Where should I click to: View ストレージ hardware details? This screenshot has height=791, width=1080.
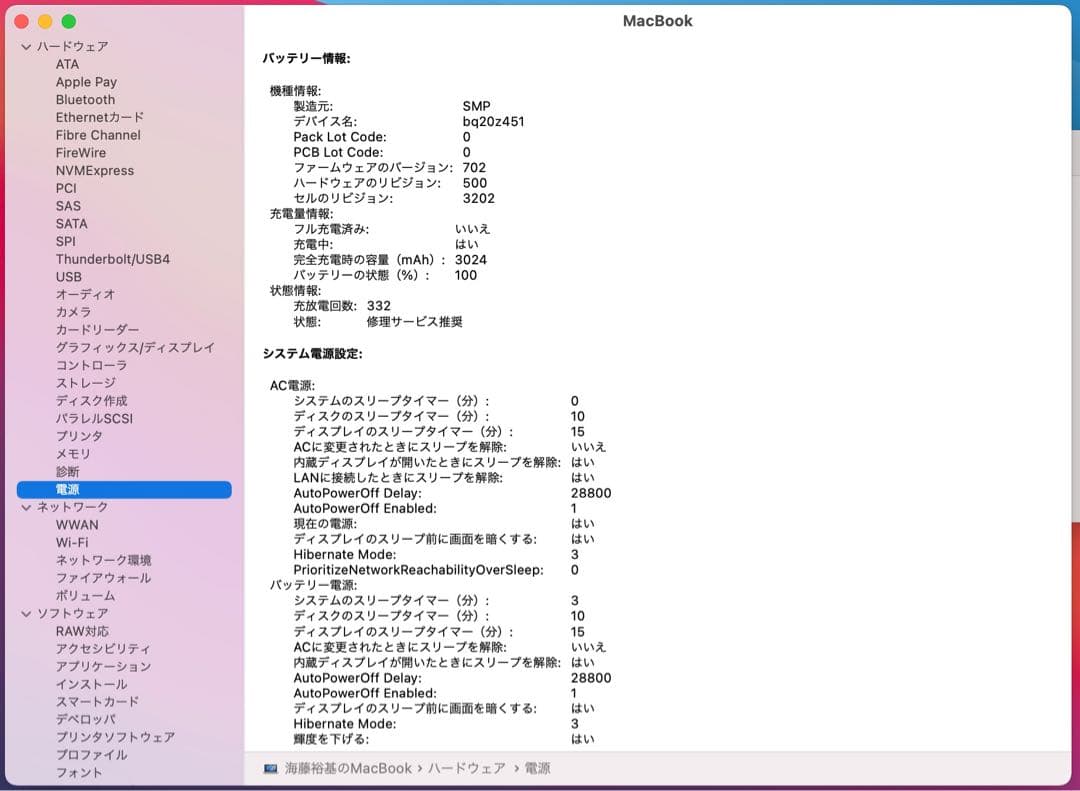[x=84, y=382]
